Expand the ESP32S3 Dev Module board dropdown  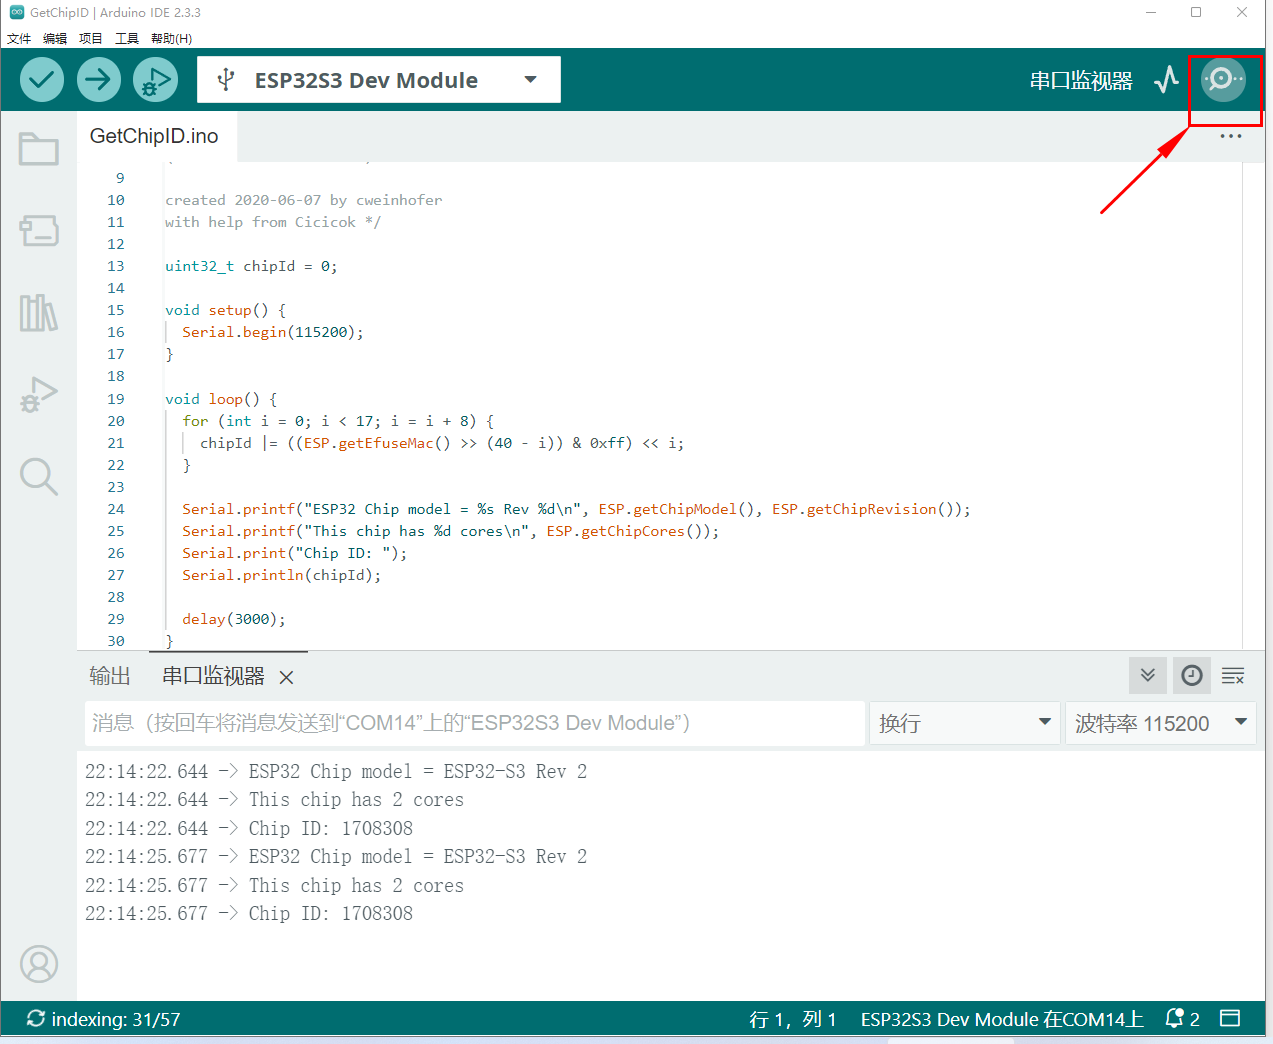coord(531,80)
